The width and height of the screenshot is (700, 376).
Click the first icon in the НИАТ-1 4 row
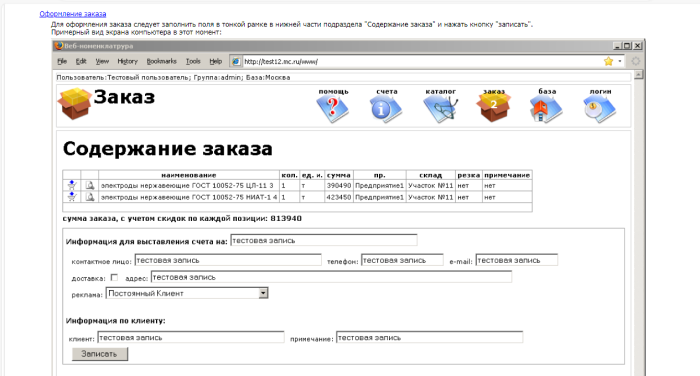(x=71, y=197)
